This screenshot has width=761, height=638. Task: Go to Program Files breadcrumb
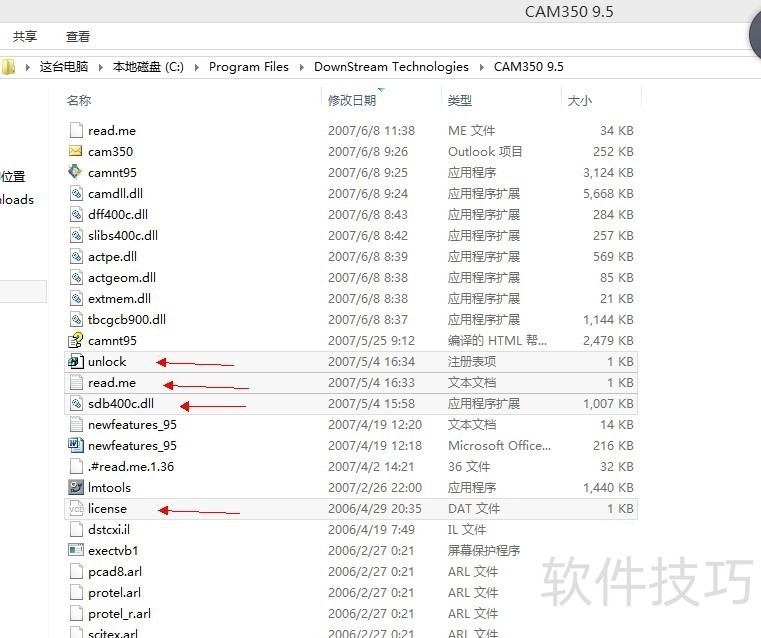[248, 66]
